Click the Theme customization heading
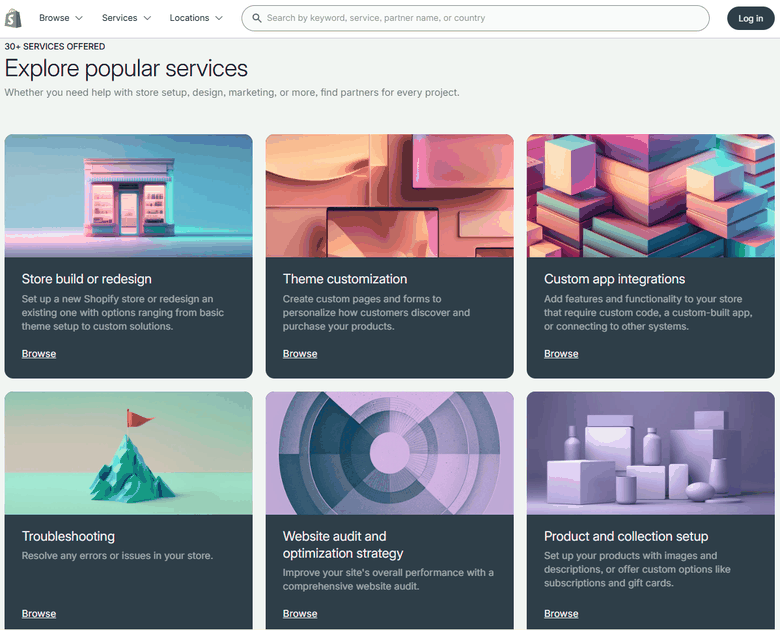 [x=345, y=279]
